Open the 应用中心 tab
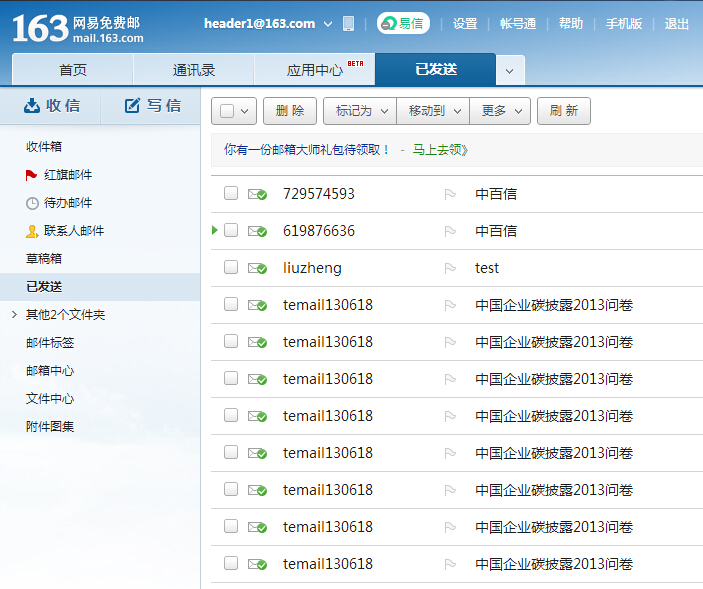Viewport: 703px width, 589px height. click(x=315, y=69)
